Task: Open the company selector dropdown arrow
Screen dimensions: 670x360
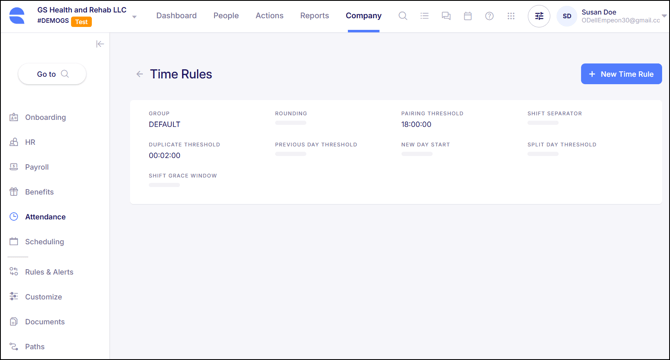Action: click(x=134, y=17)
